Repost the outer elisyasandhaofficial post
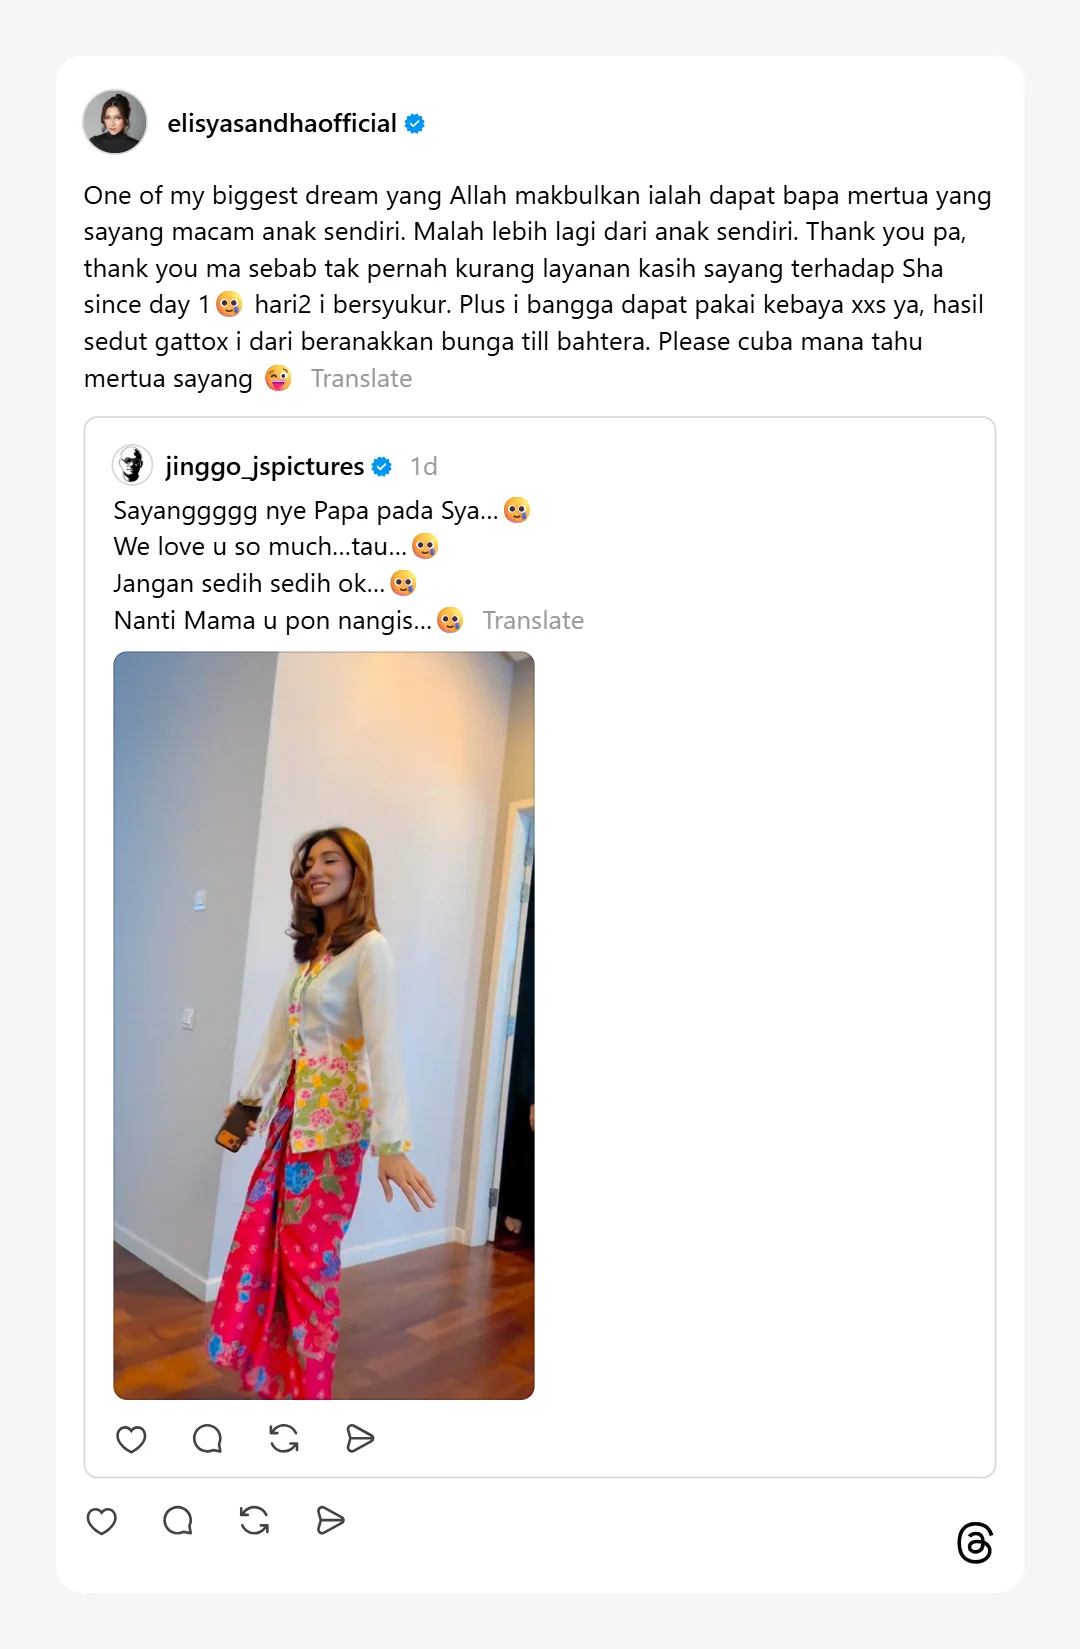The width and height of the screenshot is (1080, 1649). tap(254, 1521)
